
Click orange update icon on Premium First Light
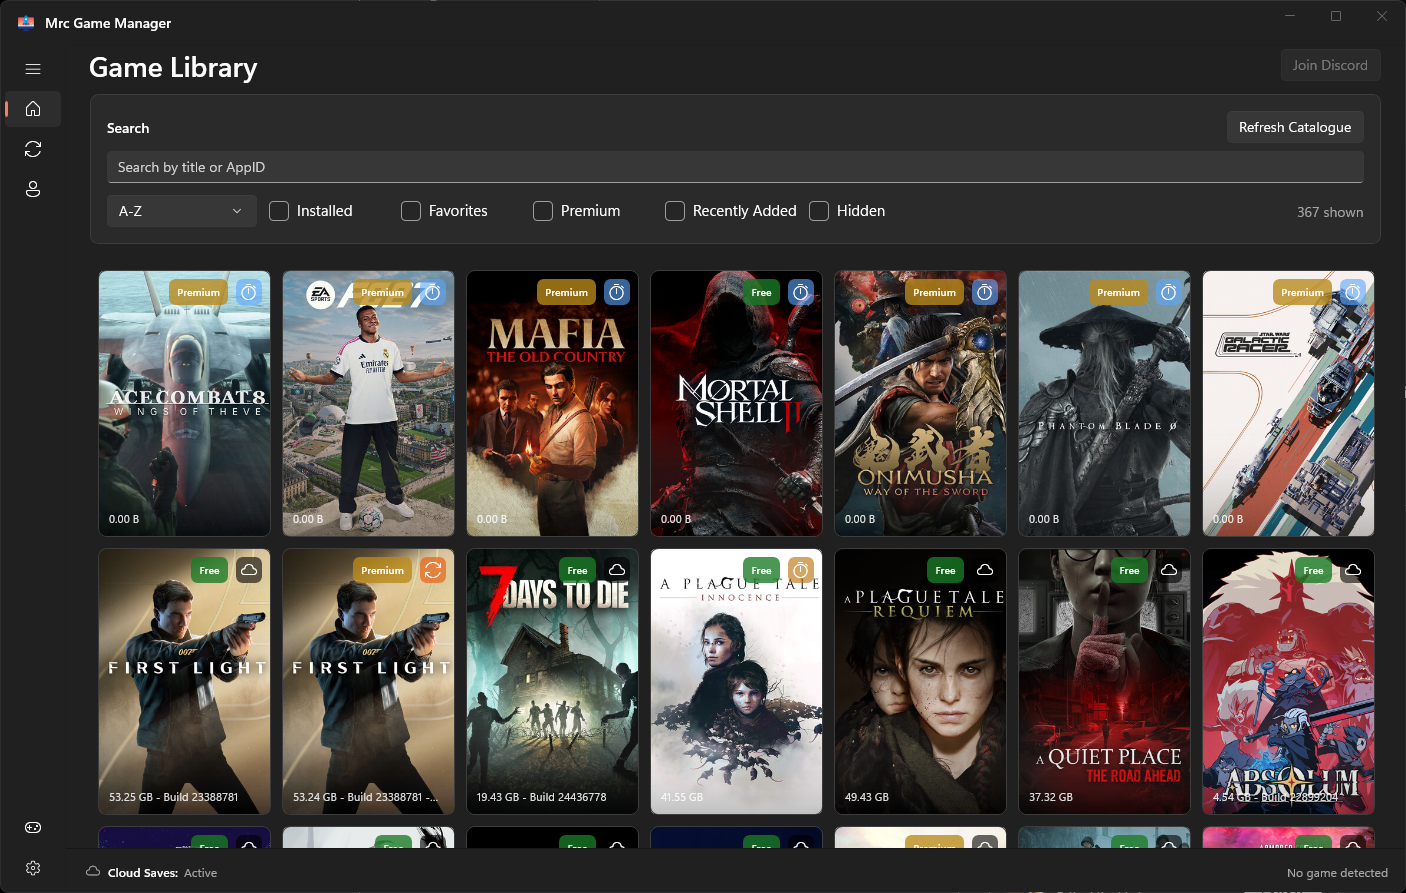click(433, 570)
